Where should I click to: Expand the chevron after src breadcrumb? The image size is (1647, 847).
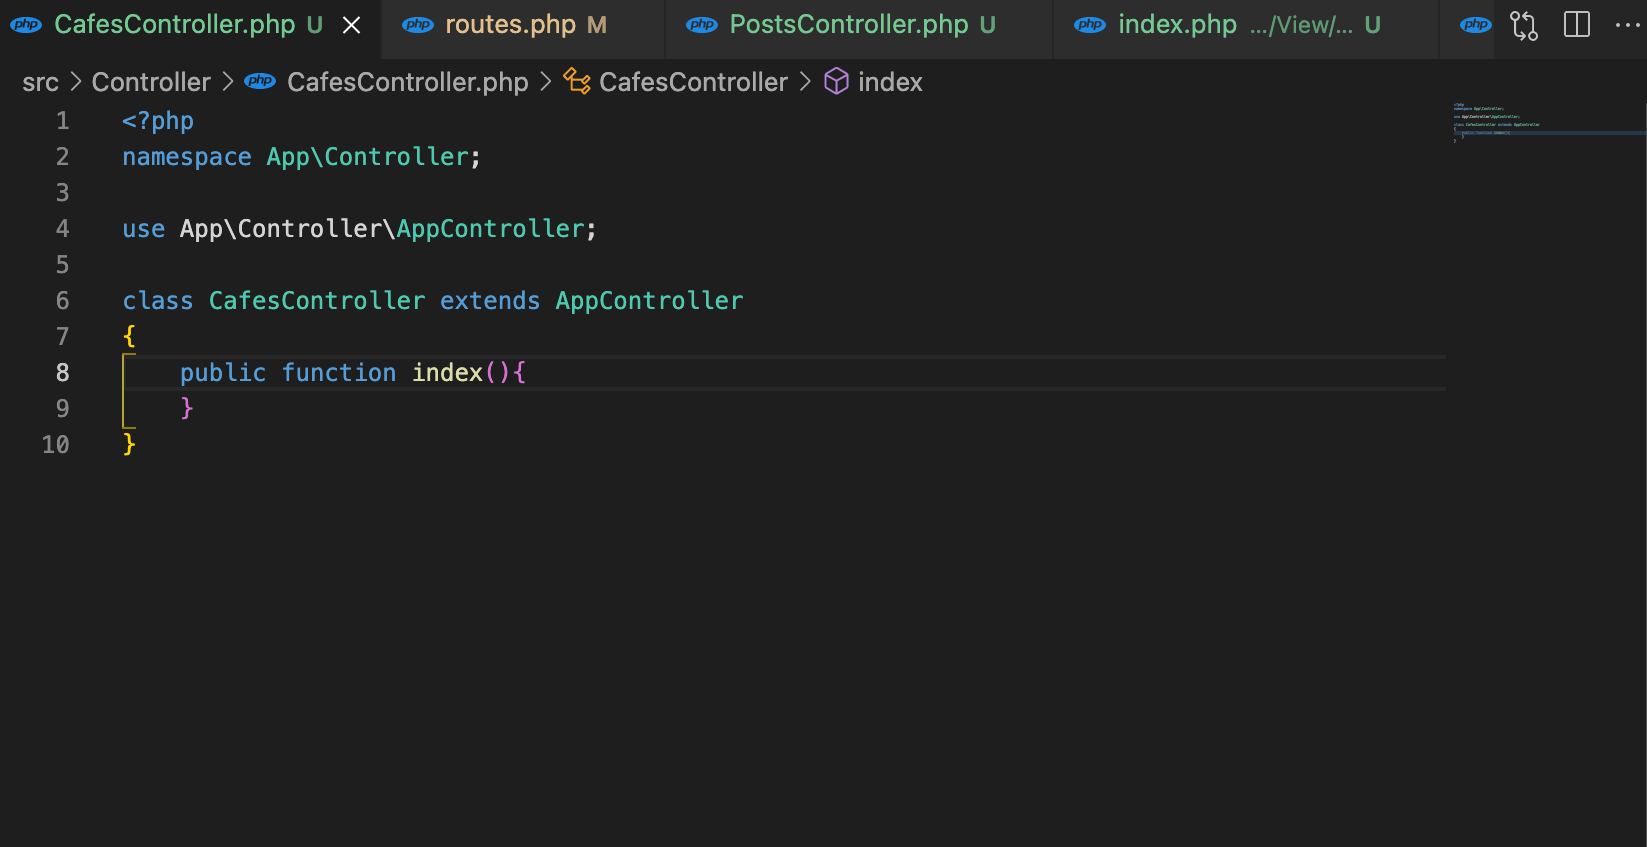tap(76, 81)
